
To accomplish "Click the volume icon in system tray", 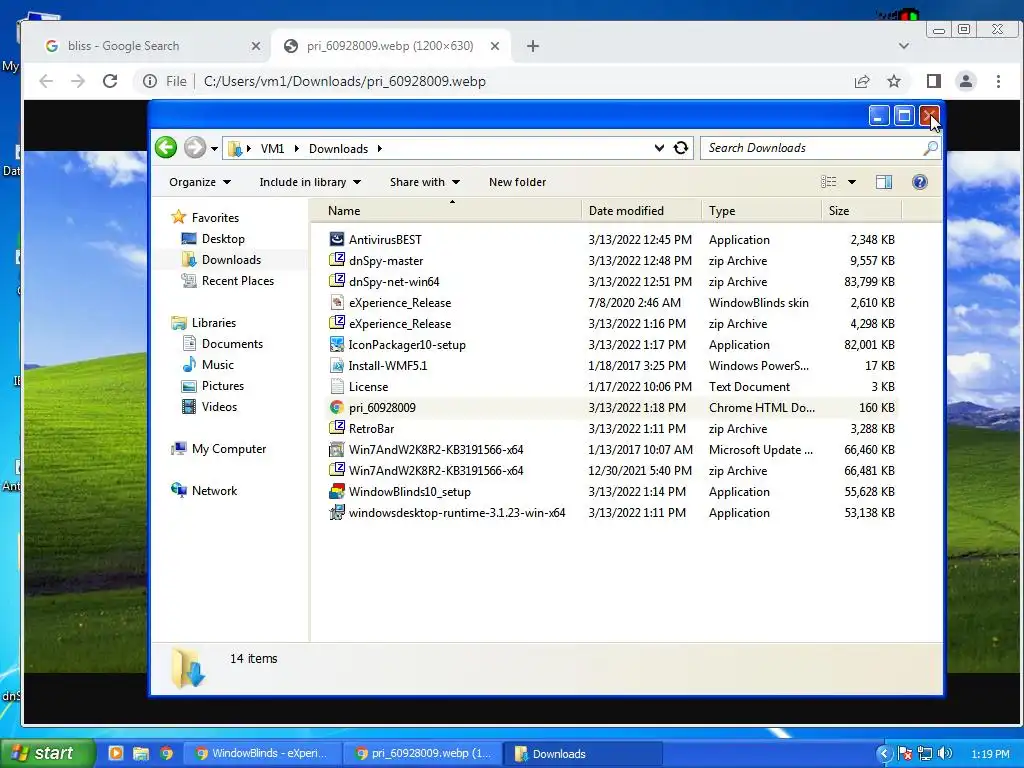I will pyautogui.click(x=944, y=753).
